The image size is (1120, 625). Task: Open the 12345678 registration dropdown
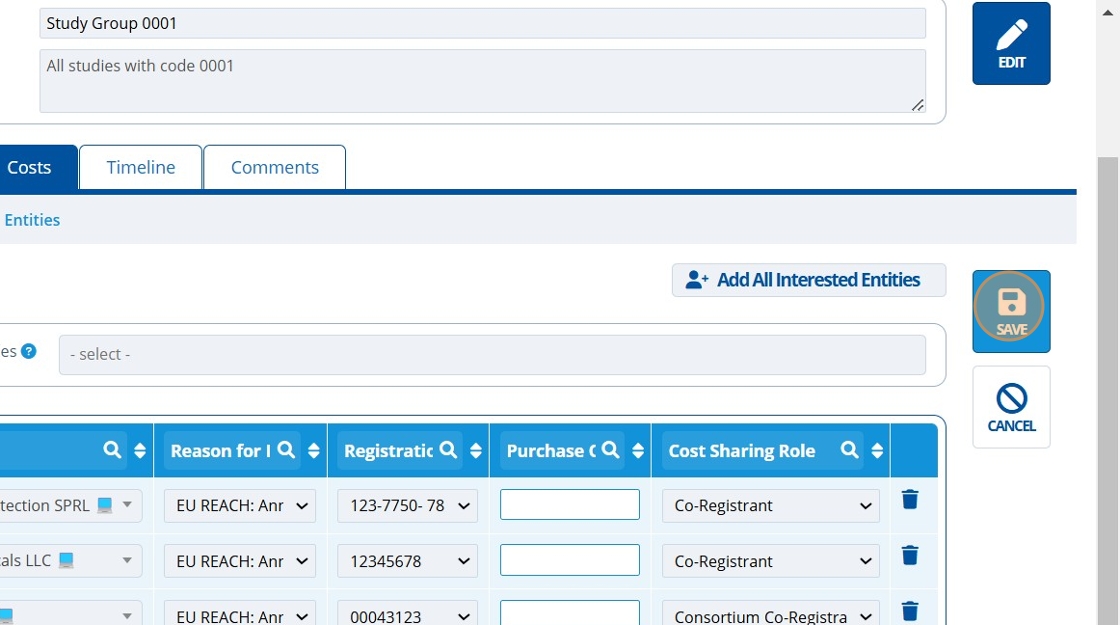point(407,561)
